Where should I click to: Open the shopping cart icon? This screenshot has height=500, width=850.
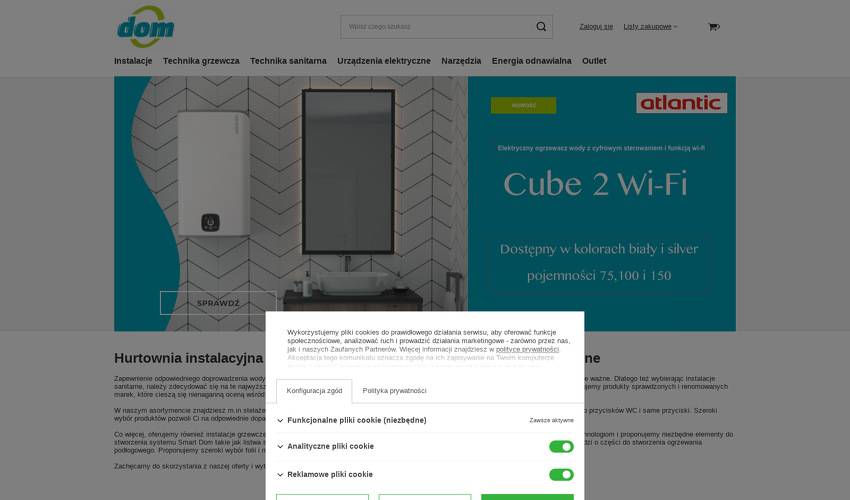pyautogui.click(x=714, y=27)
